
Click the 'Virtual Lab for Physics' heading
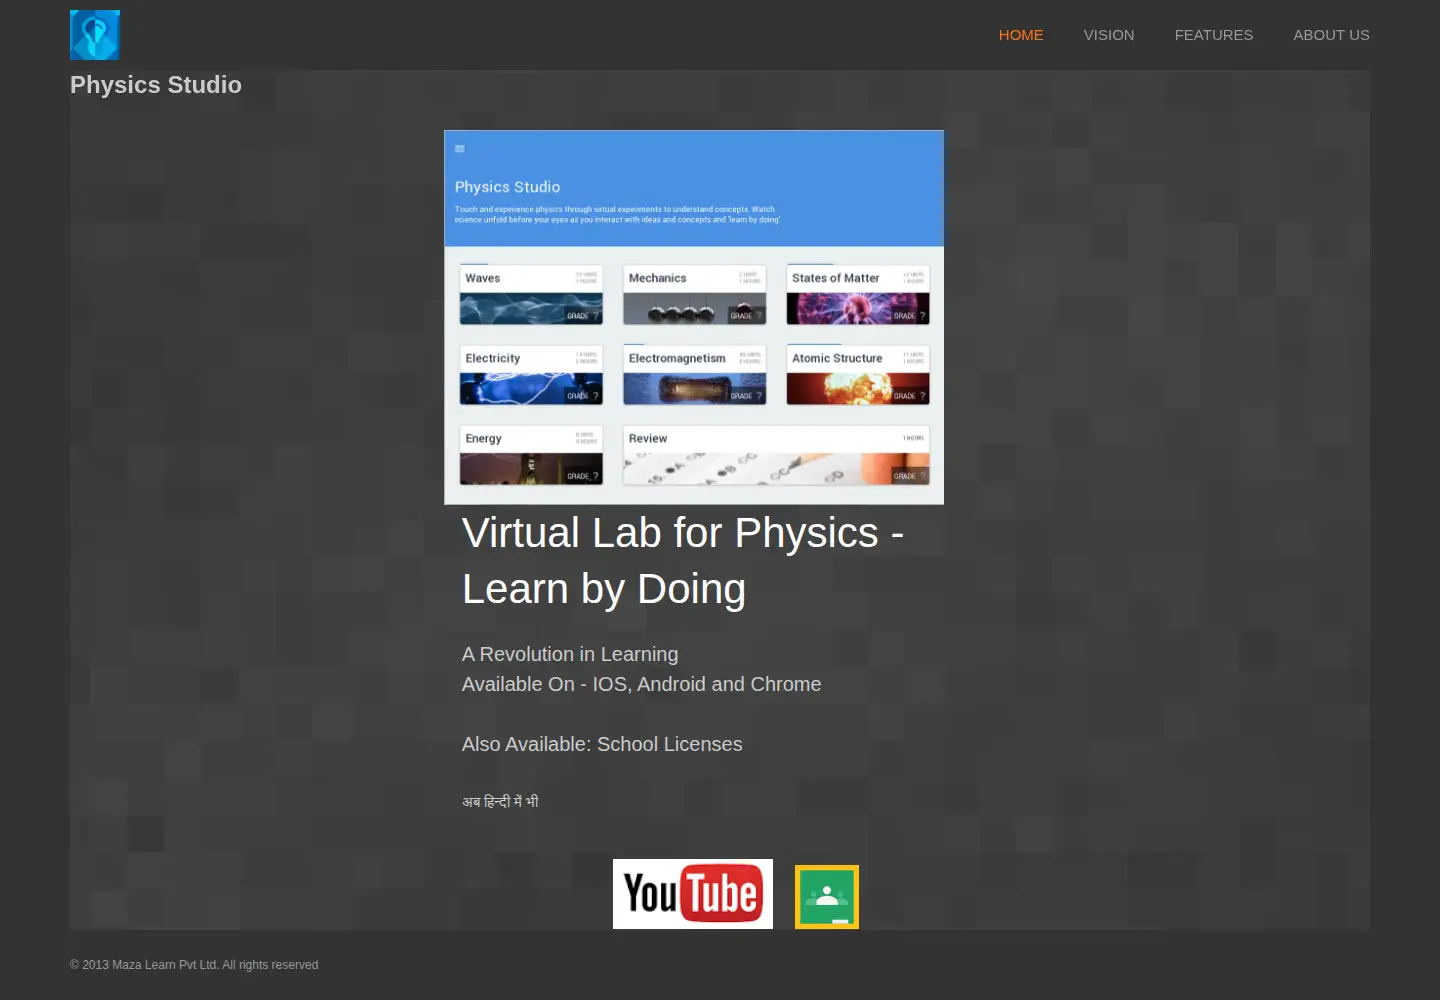click(683, 561)
